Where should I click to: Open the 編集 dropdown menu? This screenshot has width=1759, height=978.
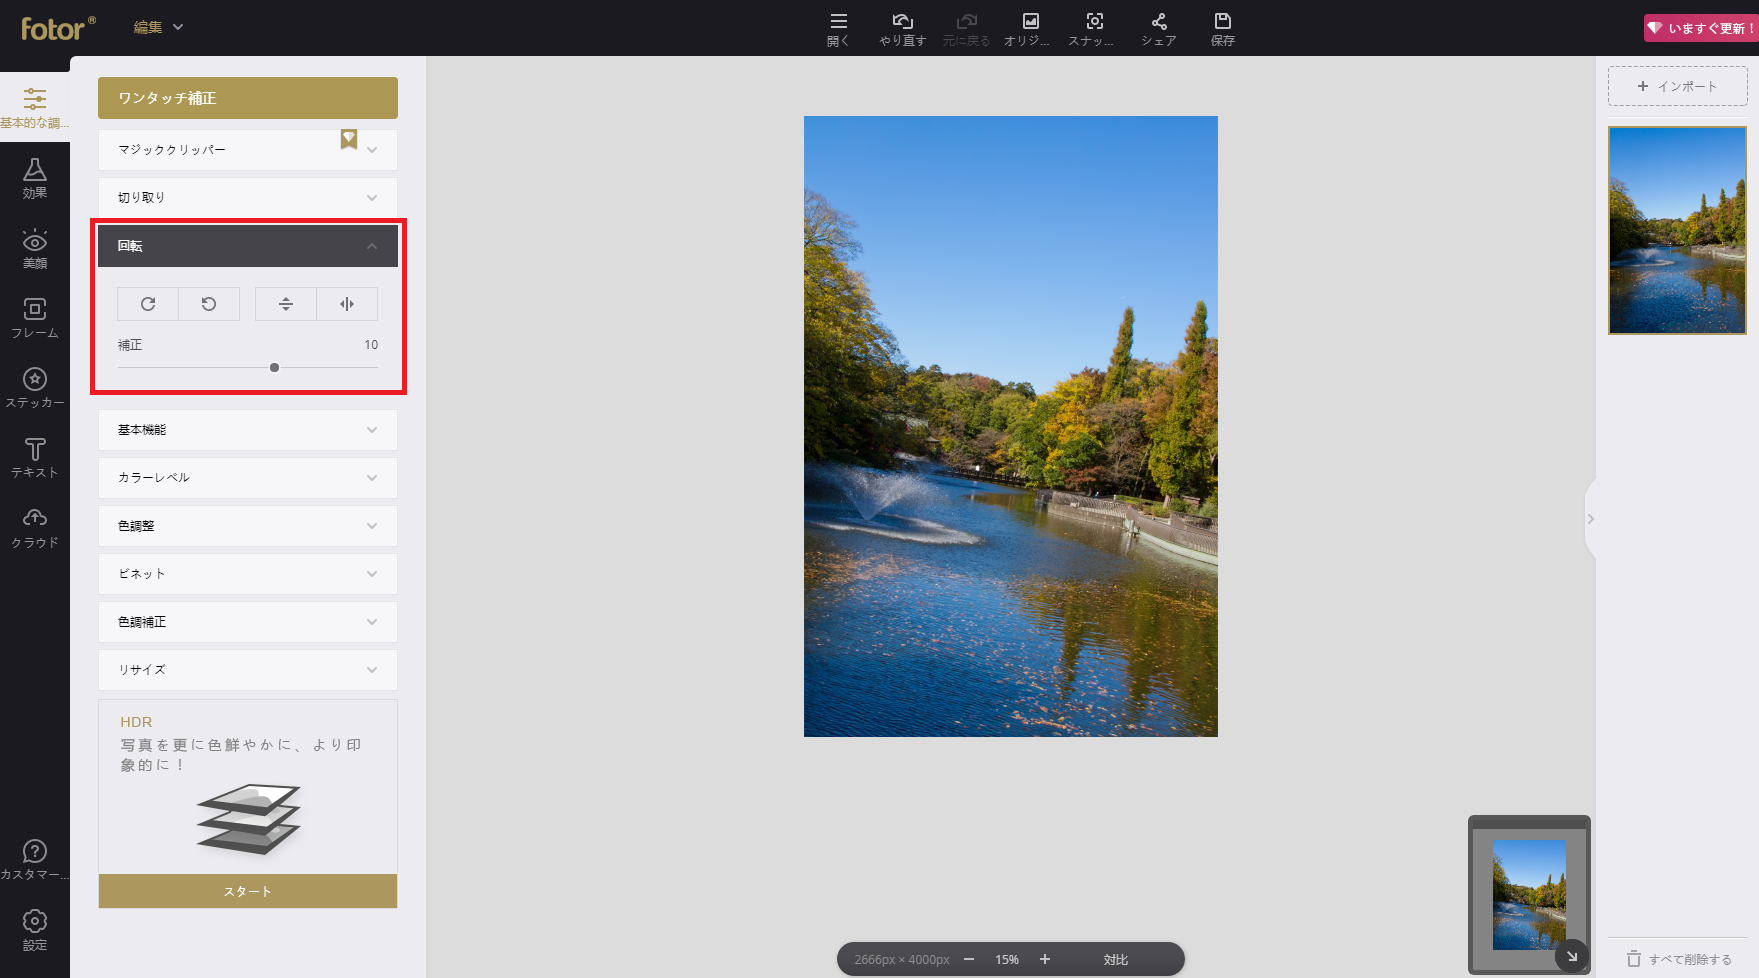click(159, 27)
